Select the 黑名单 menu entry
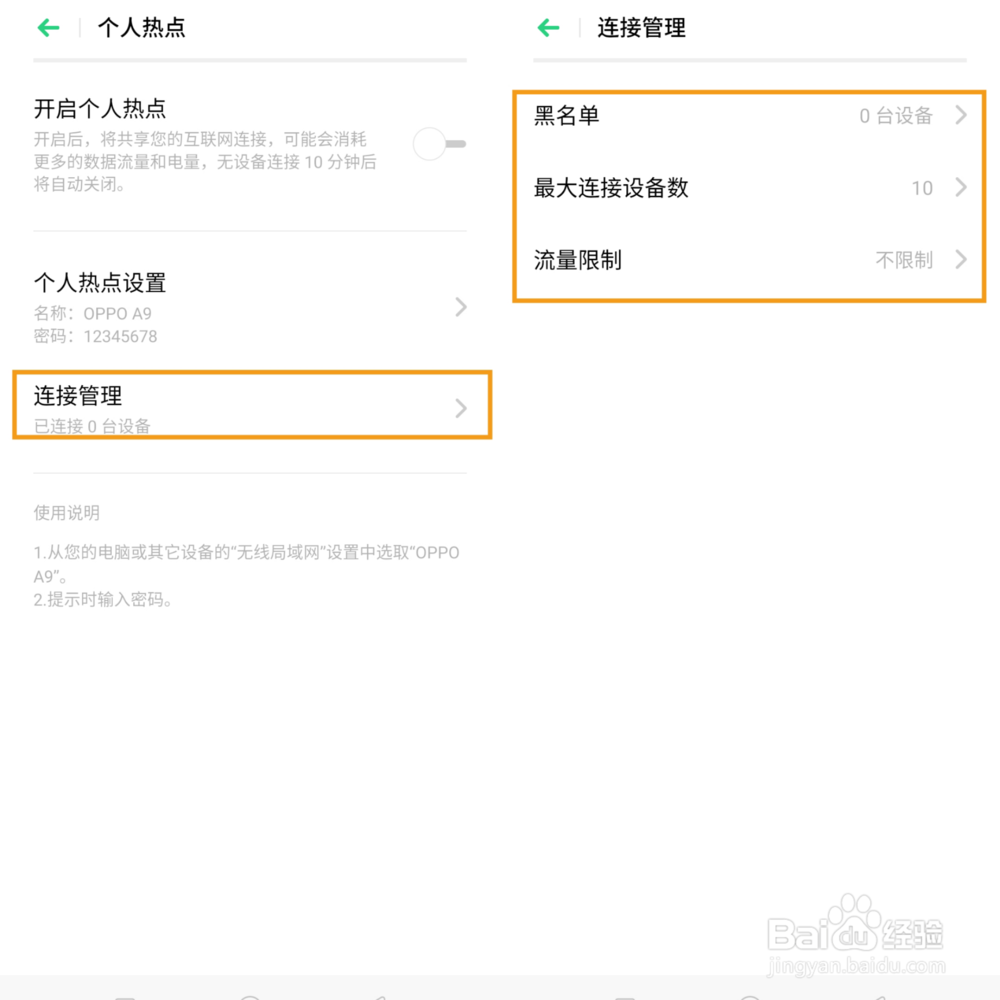The width and height of the screenshot is (1000, 1000). tap(750, 115)
